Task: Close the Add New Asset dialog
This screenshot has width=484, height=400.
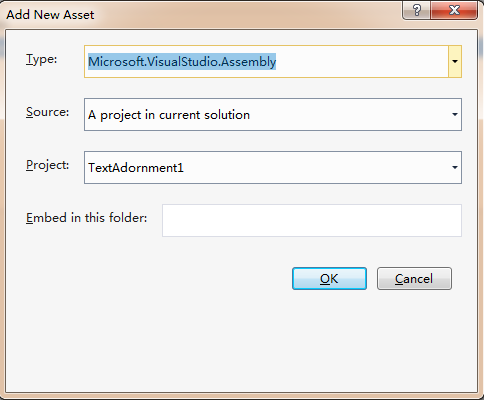Action: 454,10
